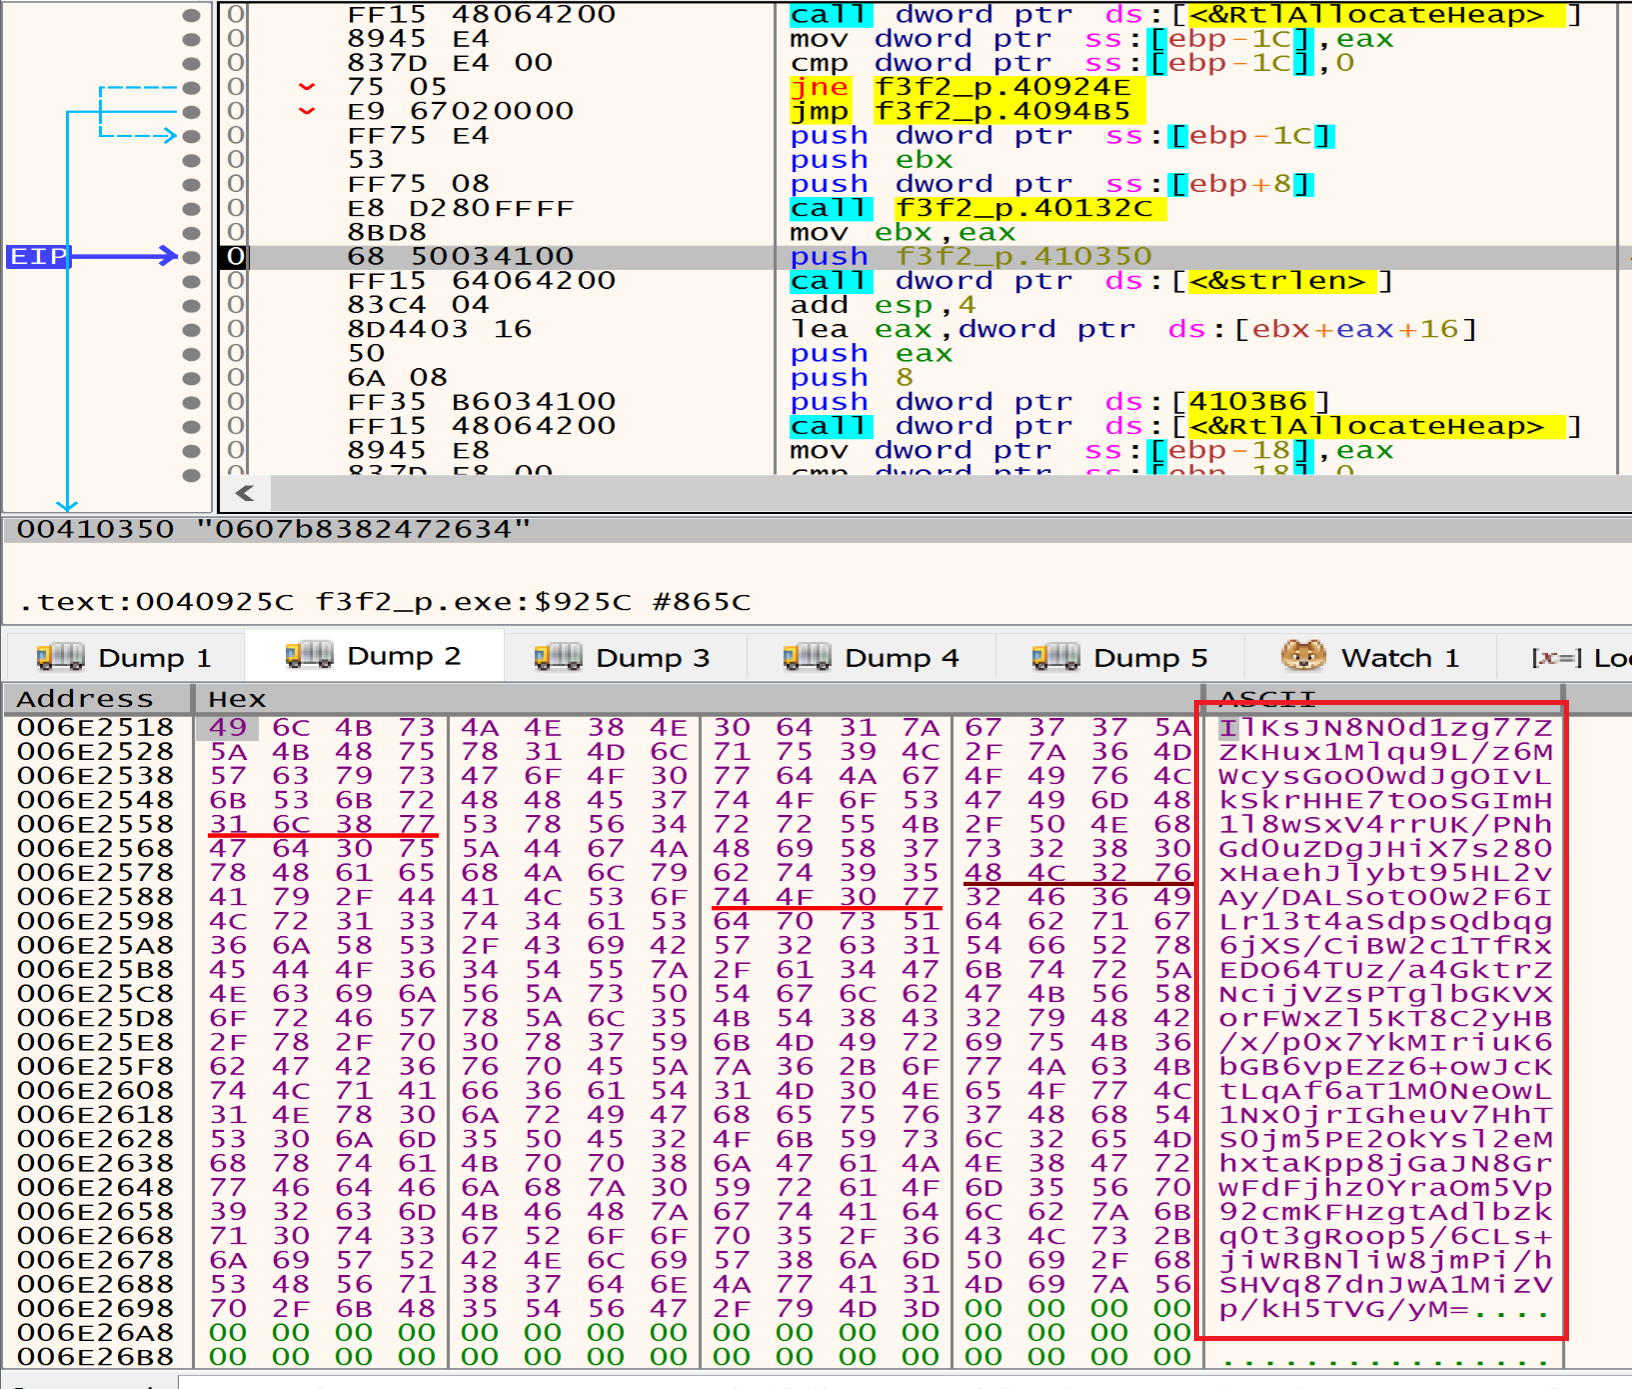Click the disassembly scrollbar left arrow

tap(245, 492)
